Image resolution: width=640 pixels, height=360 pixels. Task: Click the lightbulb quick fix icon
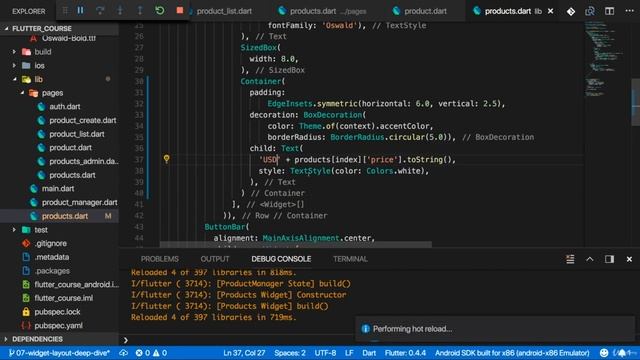[x=166, y=159]
